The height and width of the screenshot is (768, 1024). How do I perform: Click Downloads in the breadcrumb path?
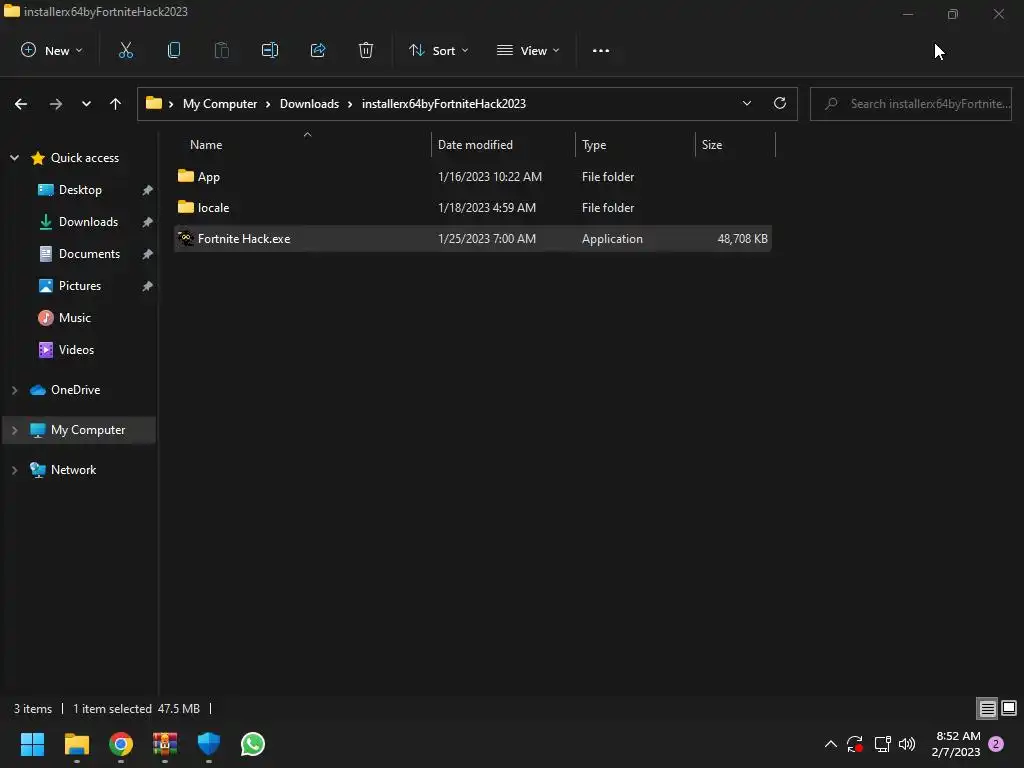point(310,104)
